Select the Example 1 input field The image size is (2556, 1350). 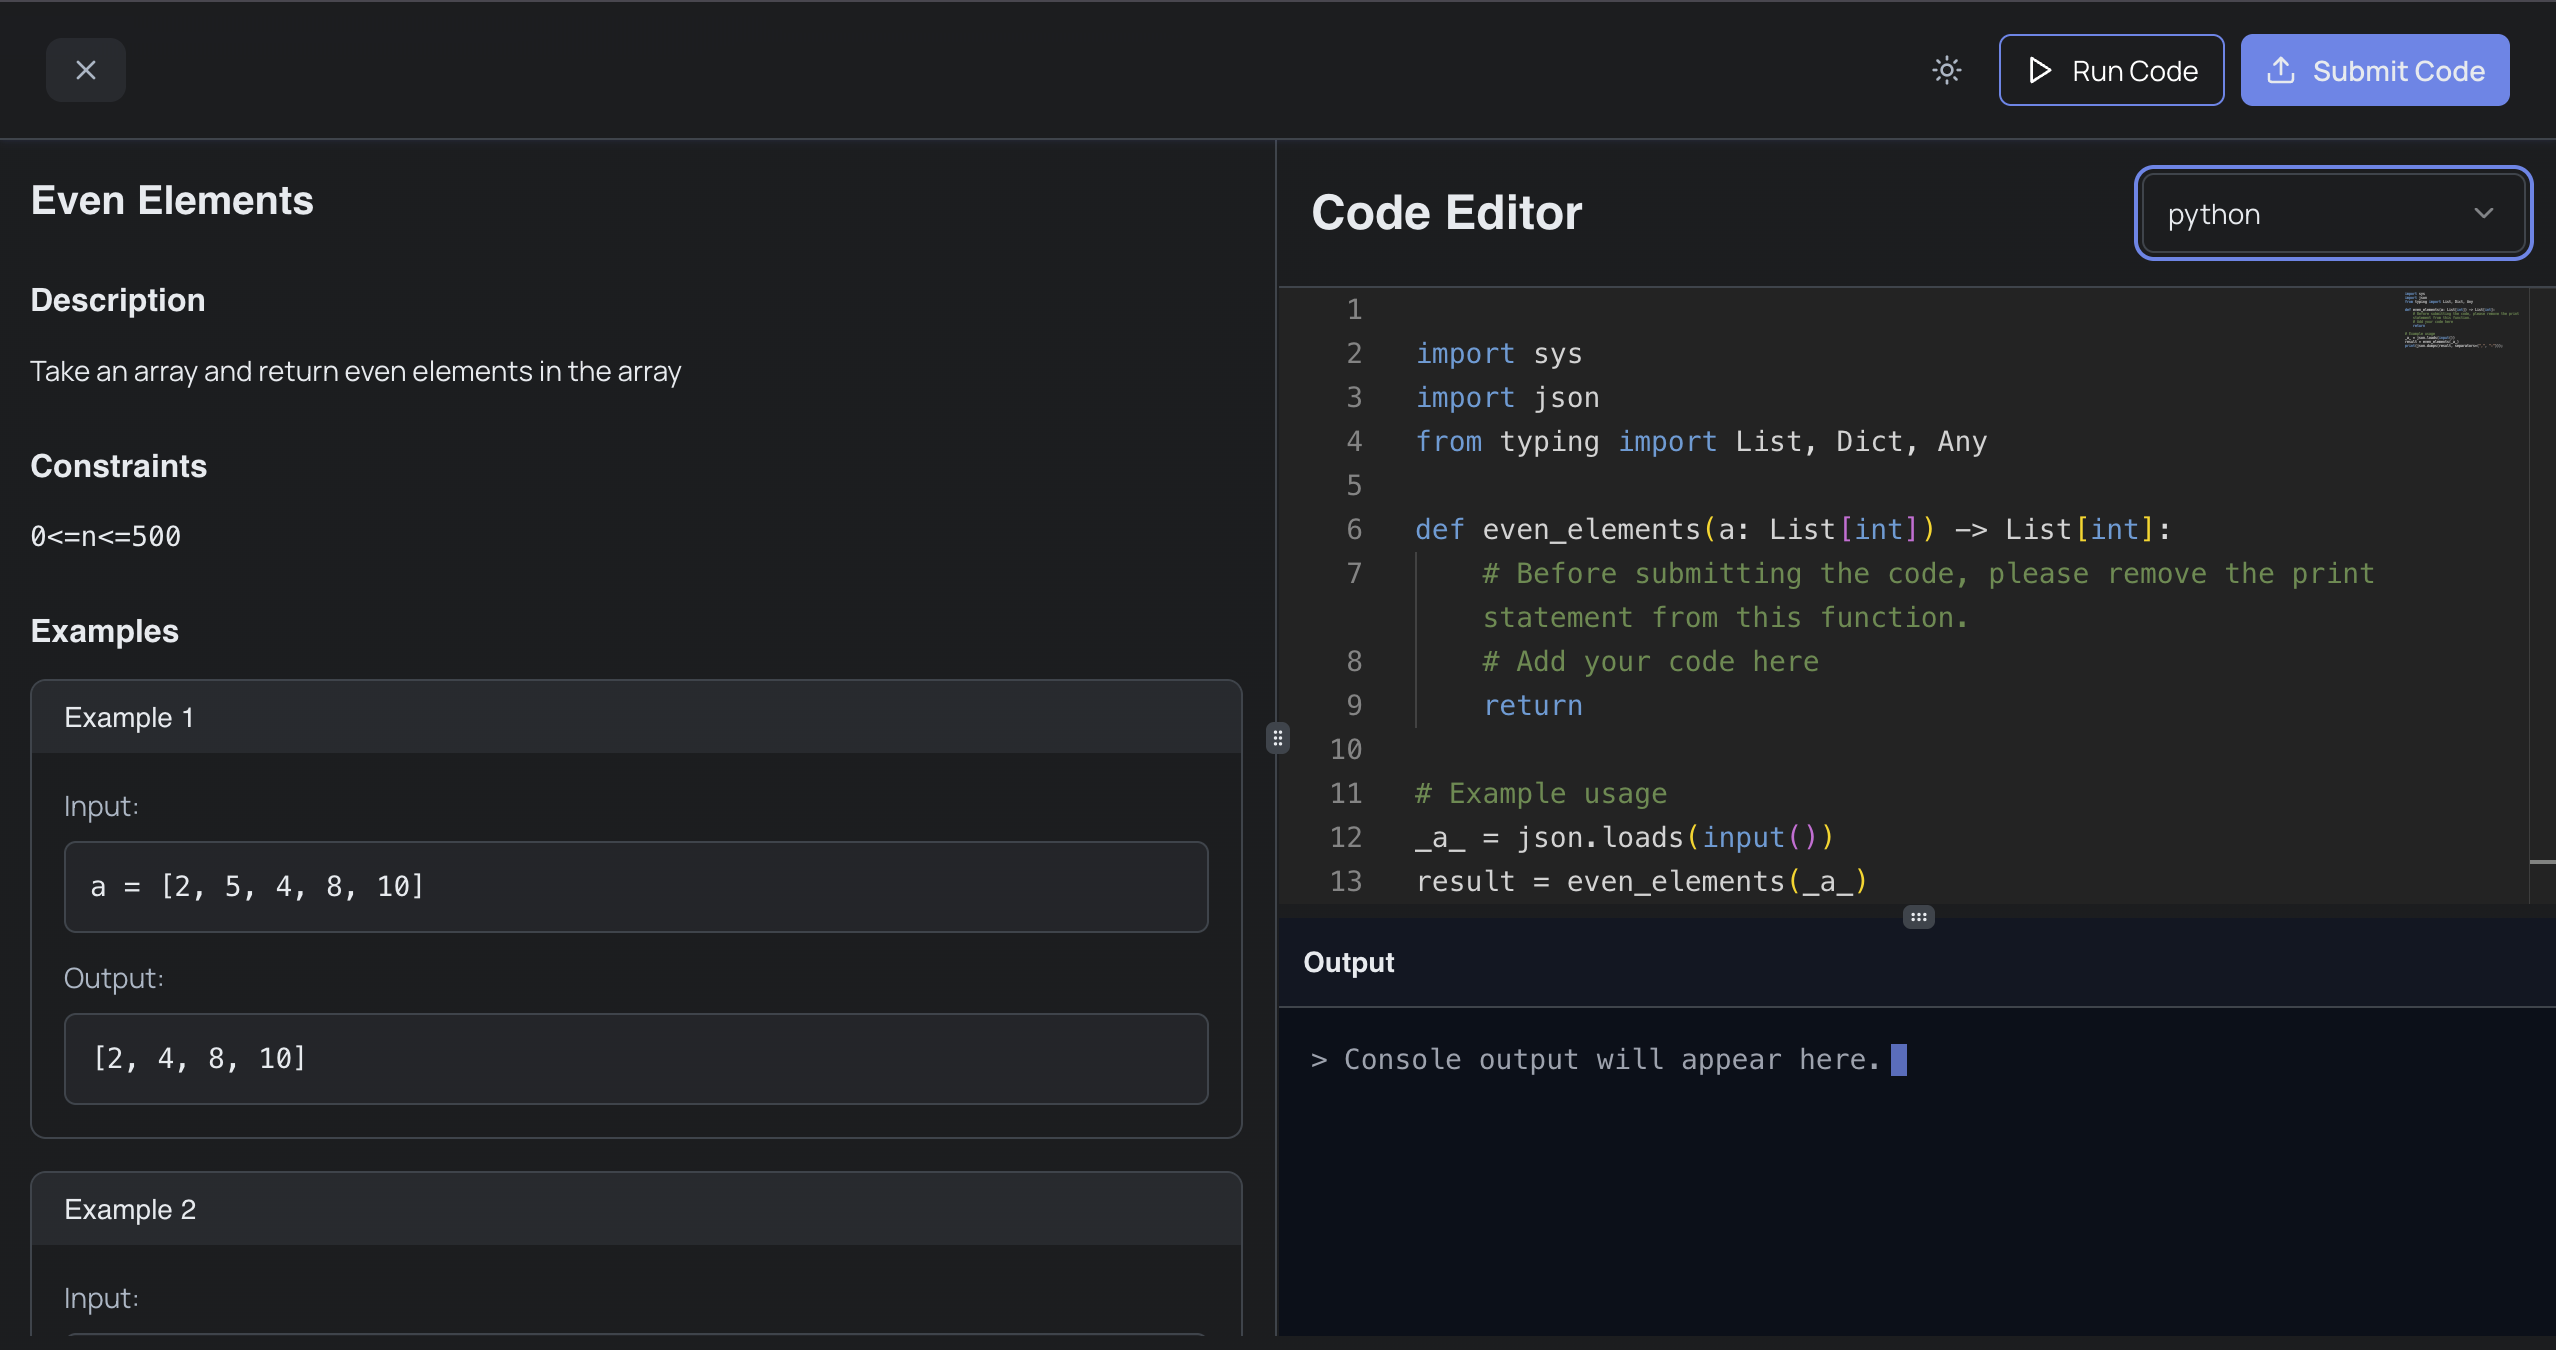(x=637, y=886)
